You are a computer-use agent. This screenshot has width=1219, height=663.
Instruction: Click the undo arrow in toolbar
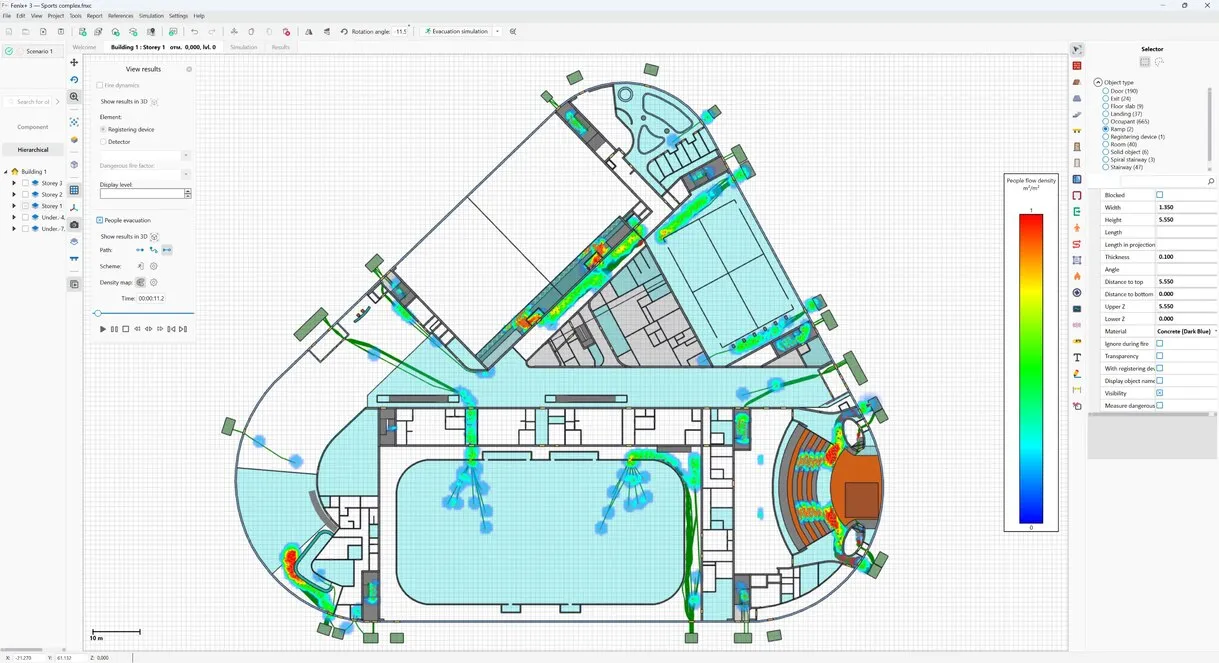(194, 32)
